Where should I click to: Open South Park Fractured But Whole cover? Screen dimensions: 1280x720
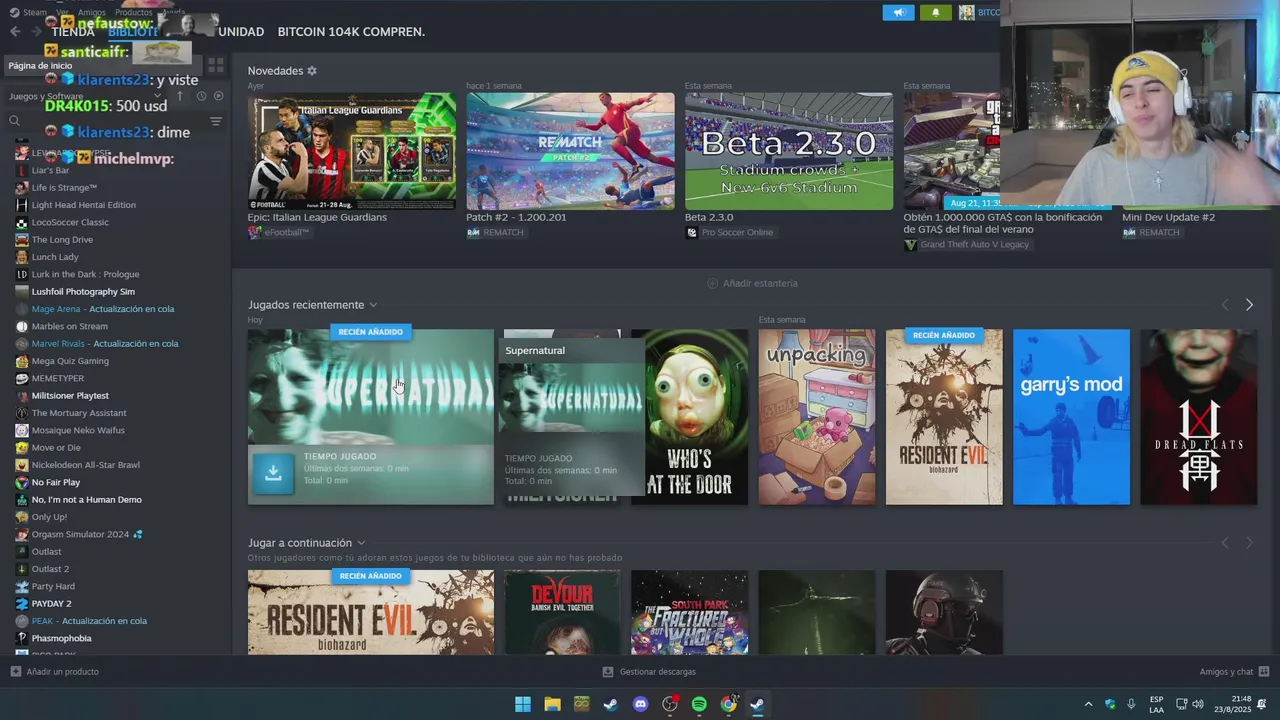coord(690,612)
